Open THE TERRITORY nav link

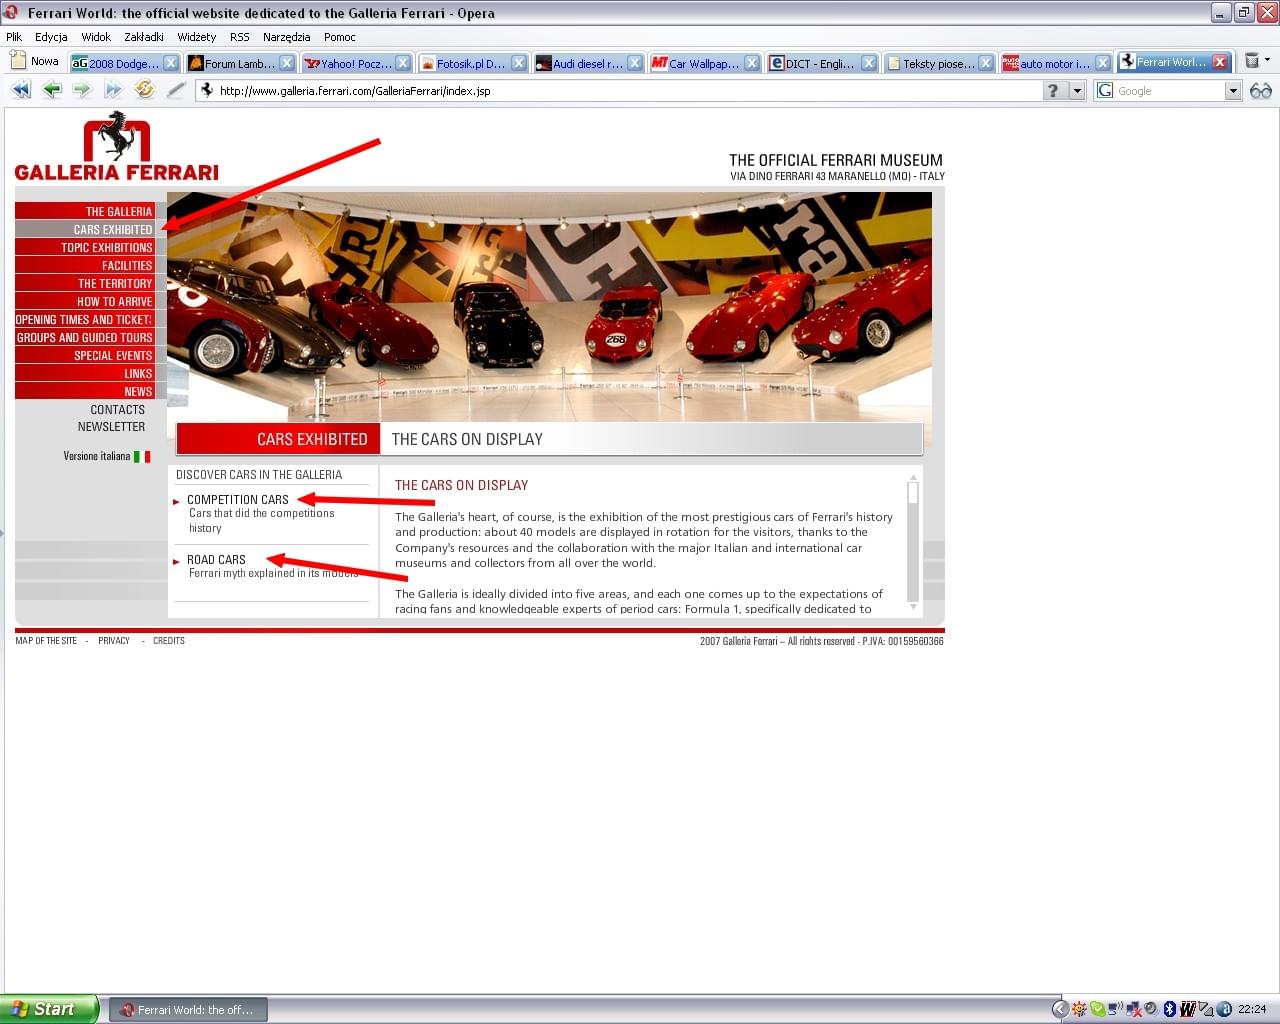84,283
